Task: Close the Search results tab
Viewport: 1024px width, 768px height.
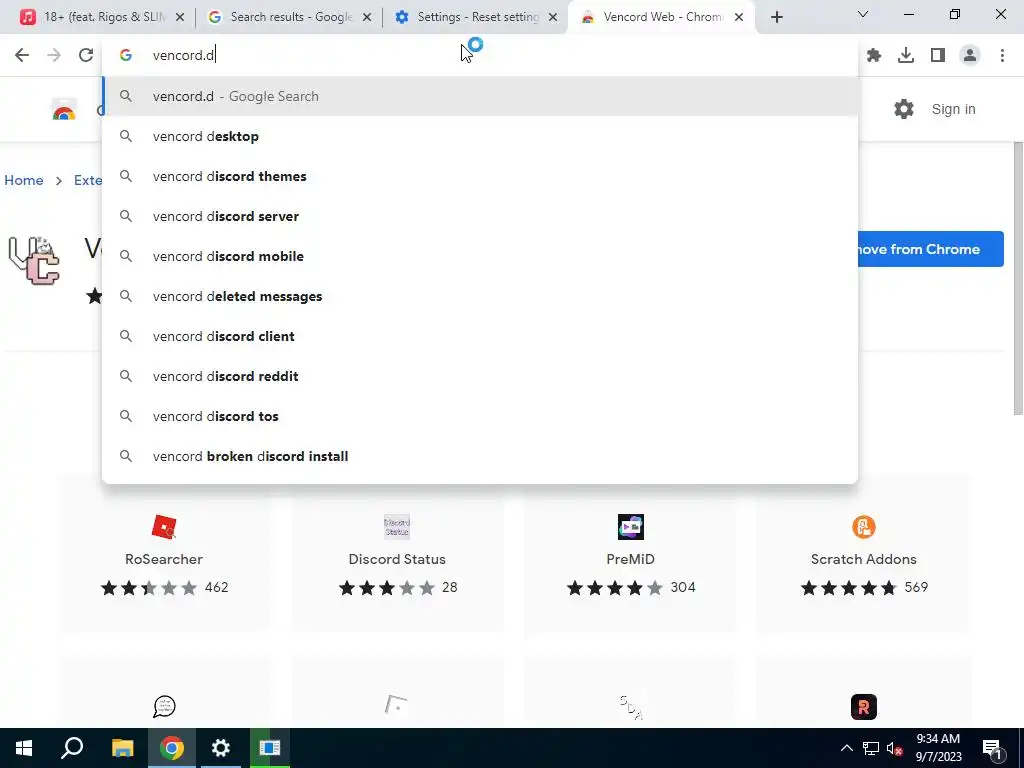Action: [367, 17]
